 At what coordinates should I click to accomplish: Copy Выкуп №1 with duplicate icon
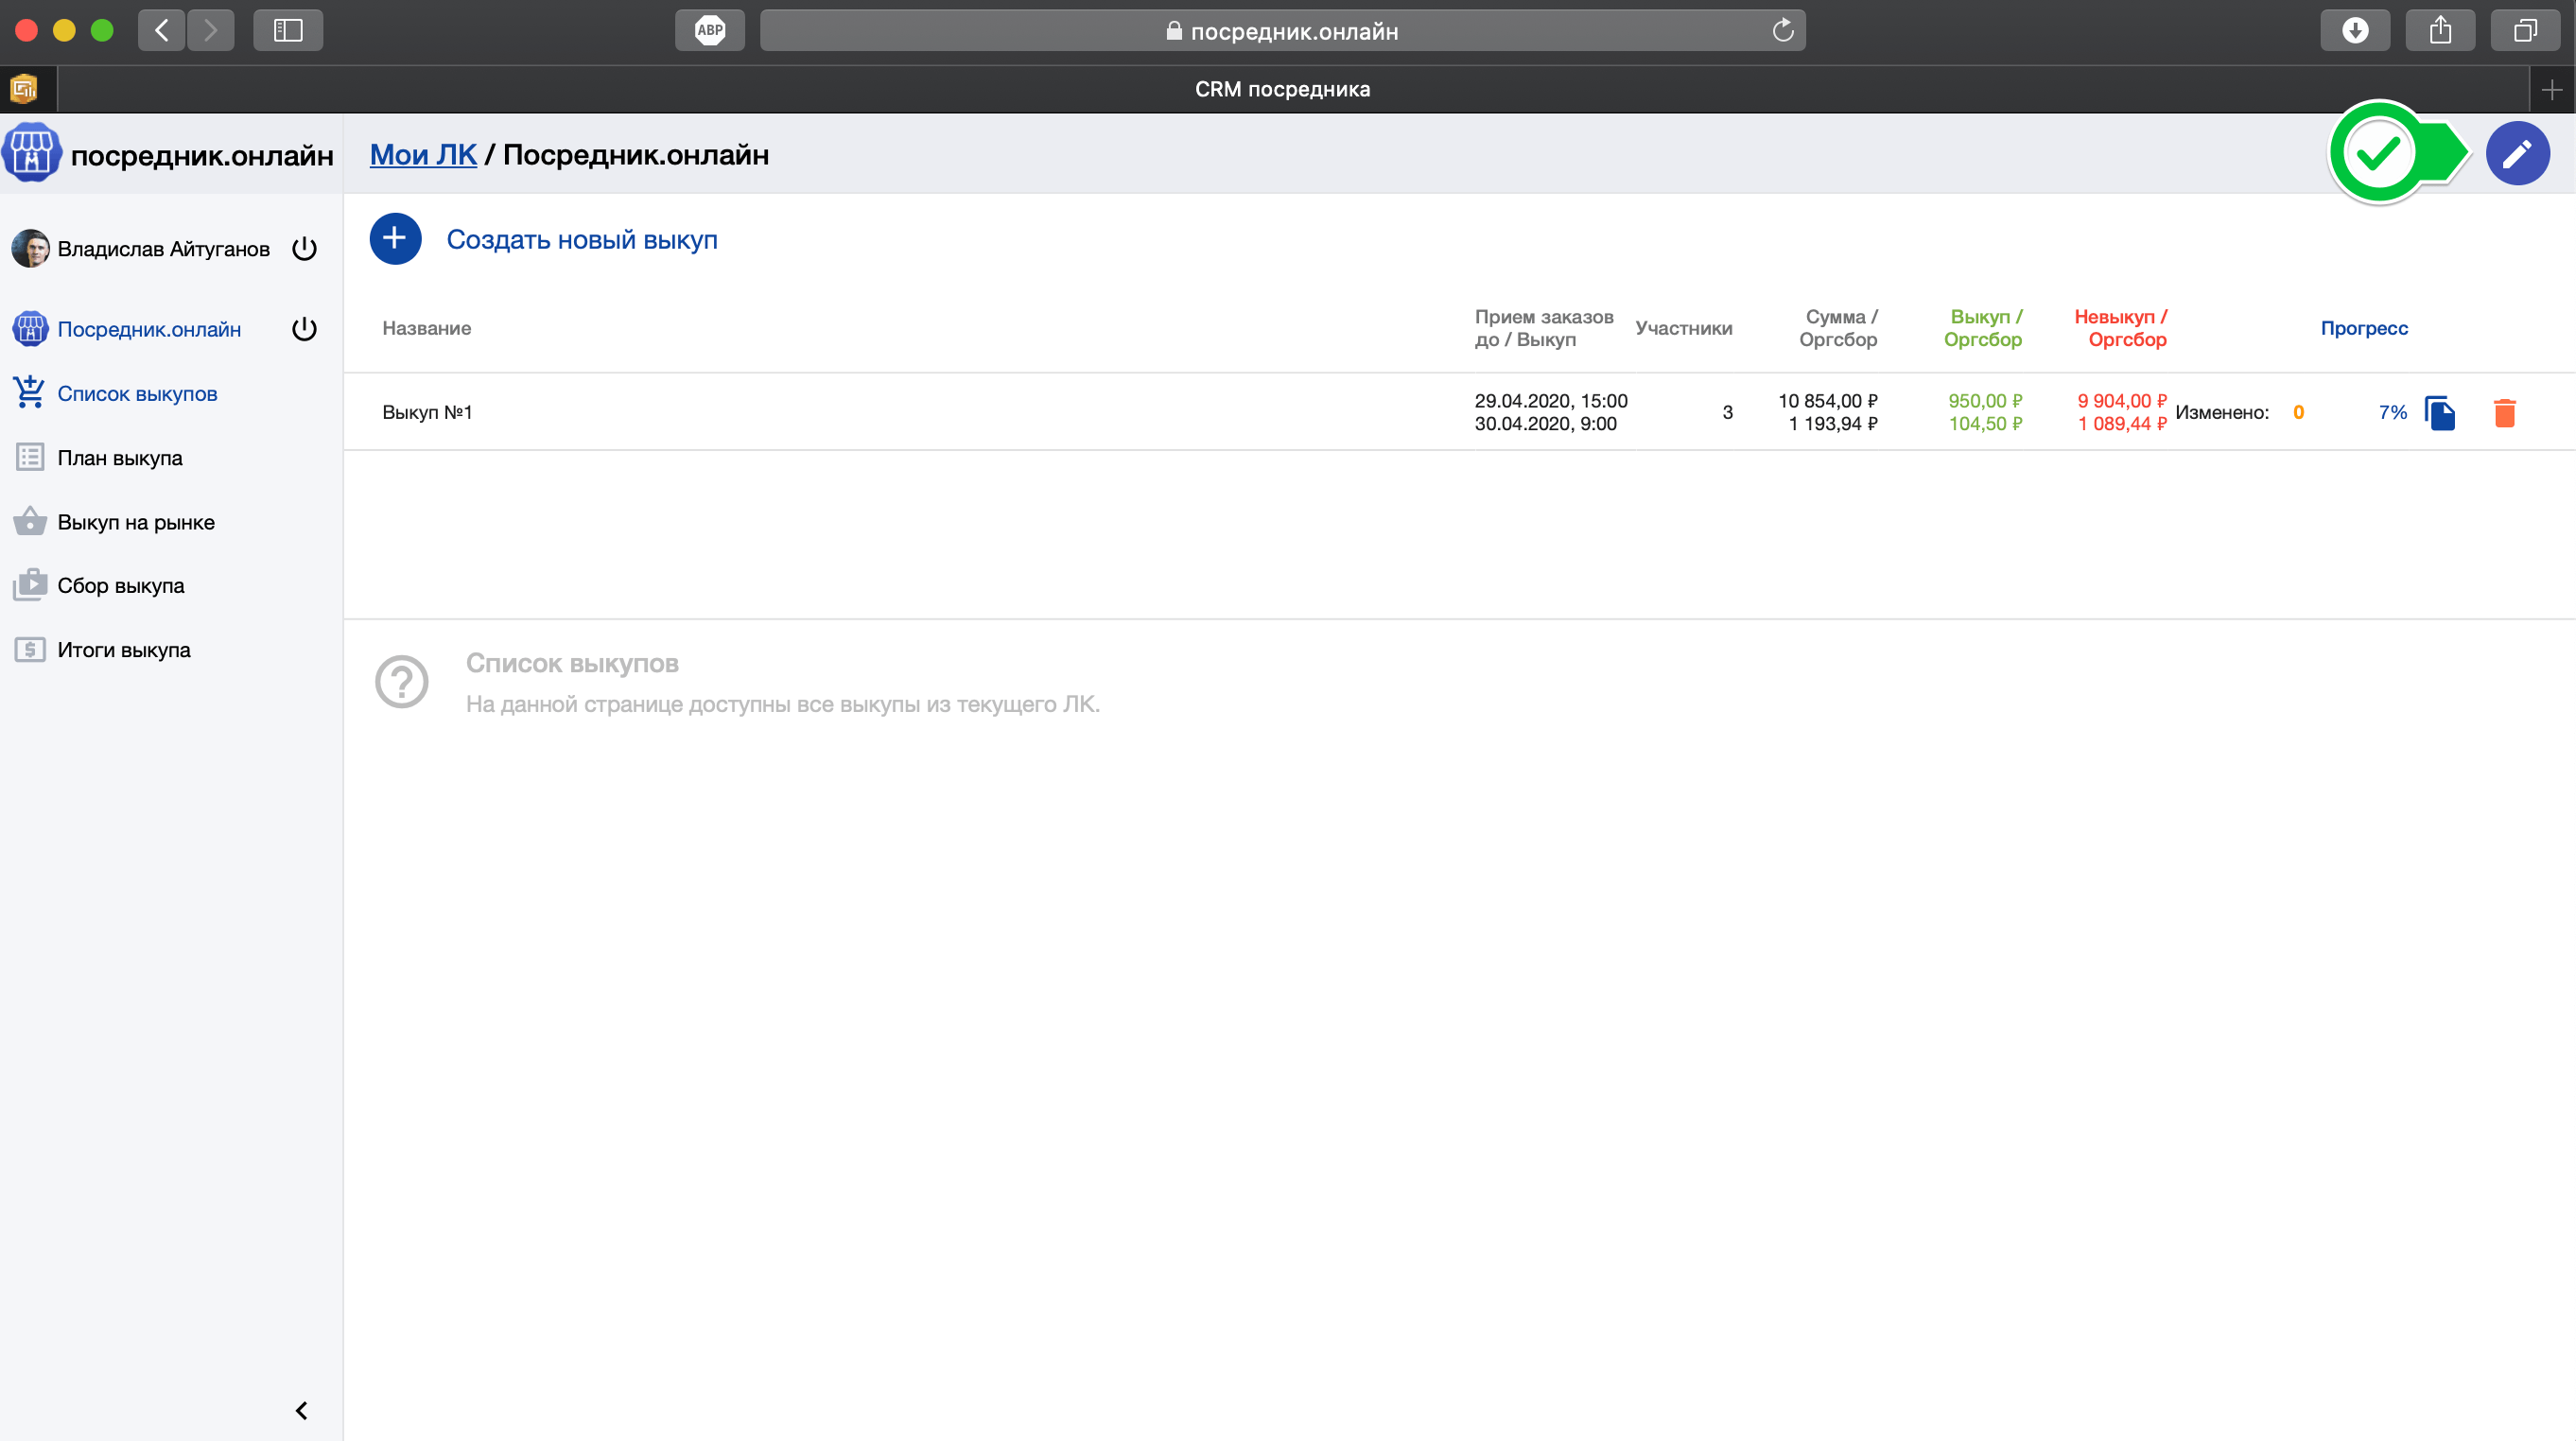(x=2440, y=413)
